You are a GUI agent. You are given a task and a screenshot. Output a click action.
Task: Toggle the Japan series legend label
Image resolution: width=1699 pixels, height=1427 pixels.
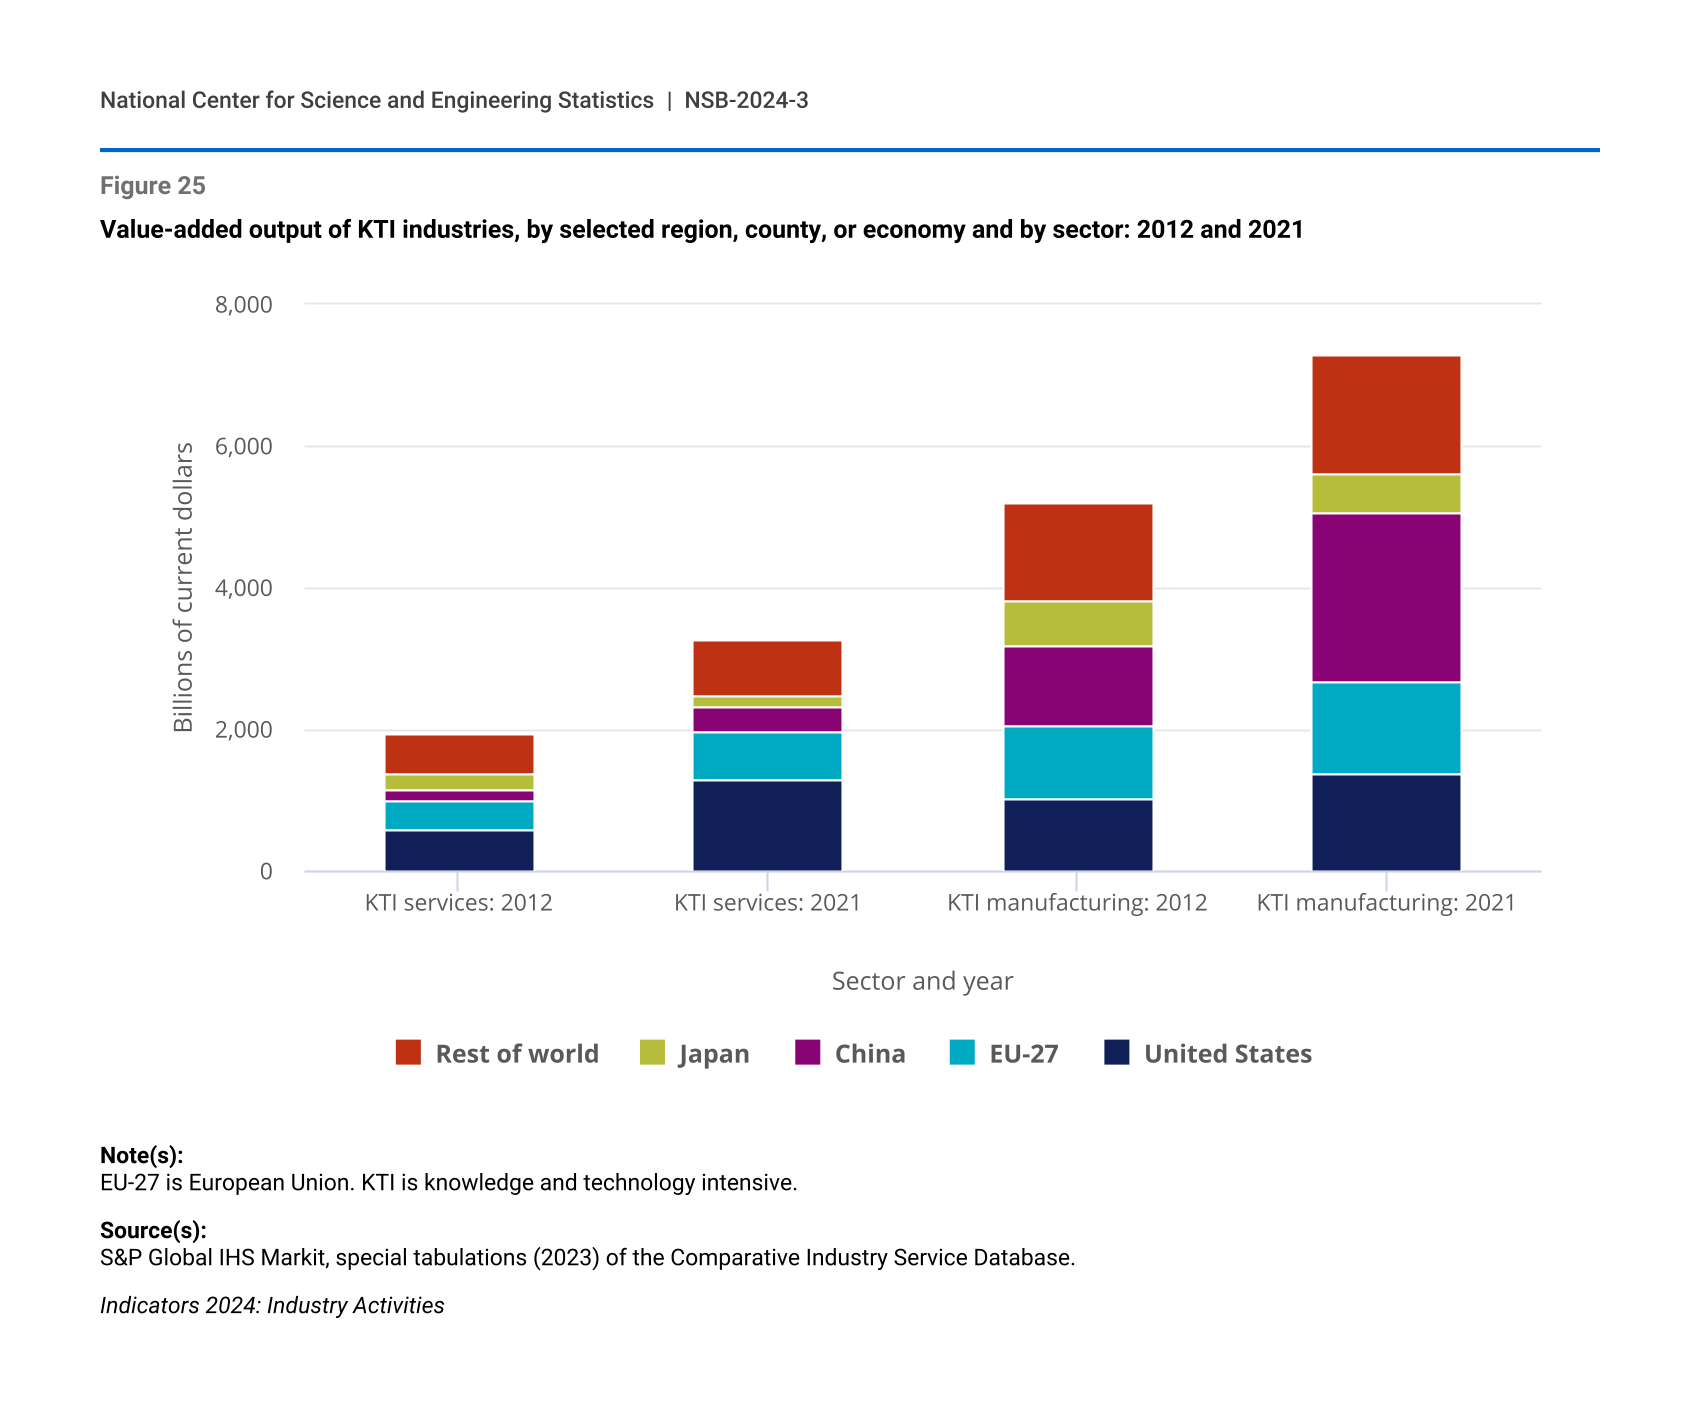click(713, 1054)
